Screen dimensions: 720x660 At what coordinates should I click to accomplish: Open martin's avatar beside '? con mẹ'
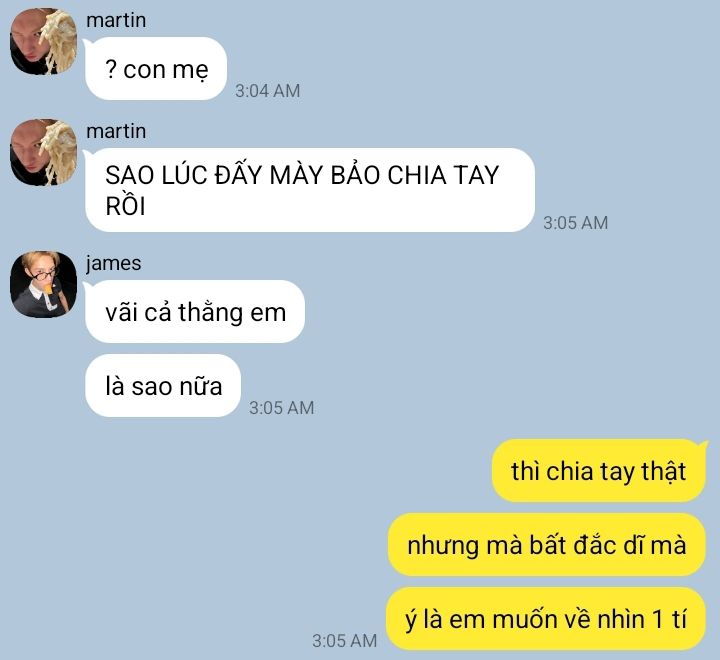click(x=44, y=41)
